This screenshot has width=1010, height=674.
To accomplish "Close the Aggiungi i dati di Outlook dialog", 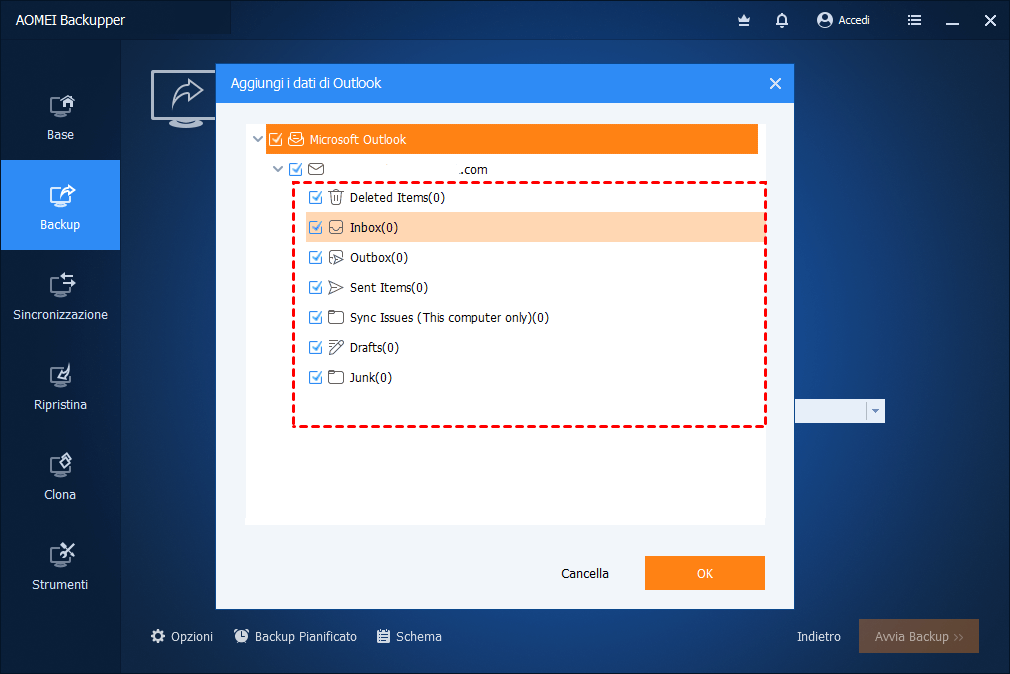I will (775, 84).
